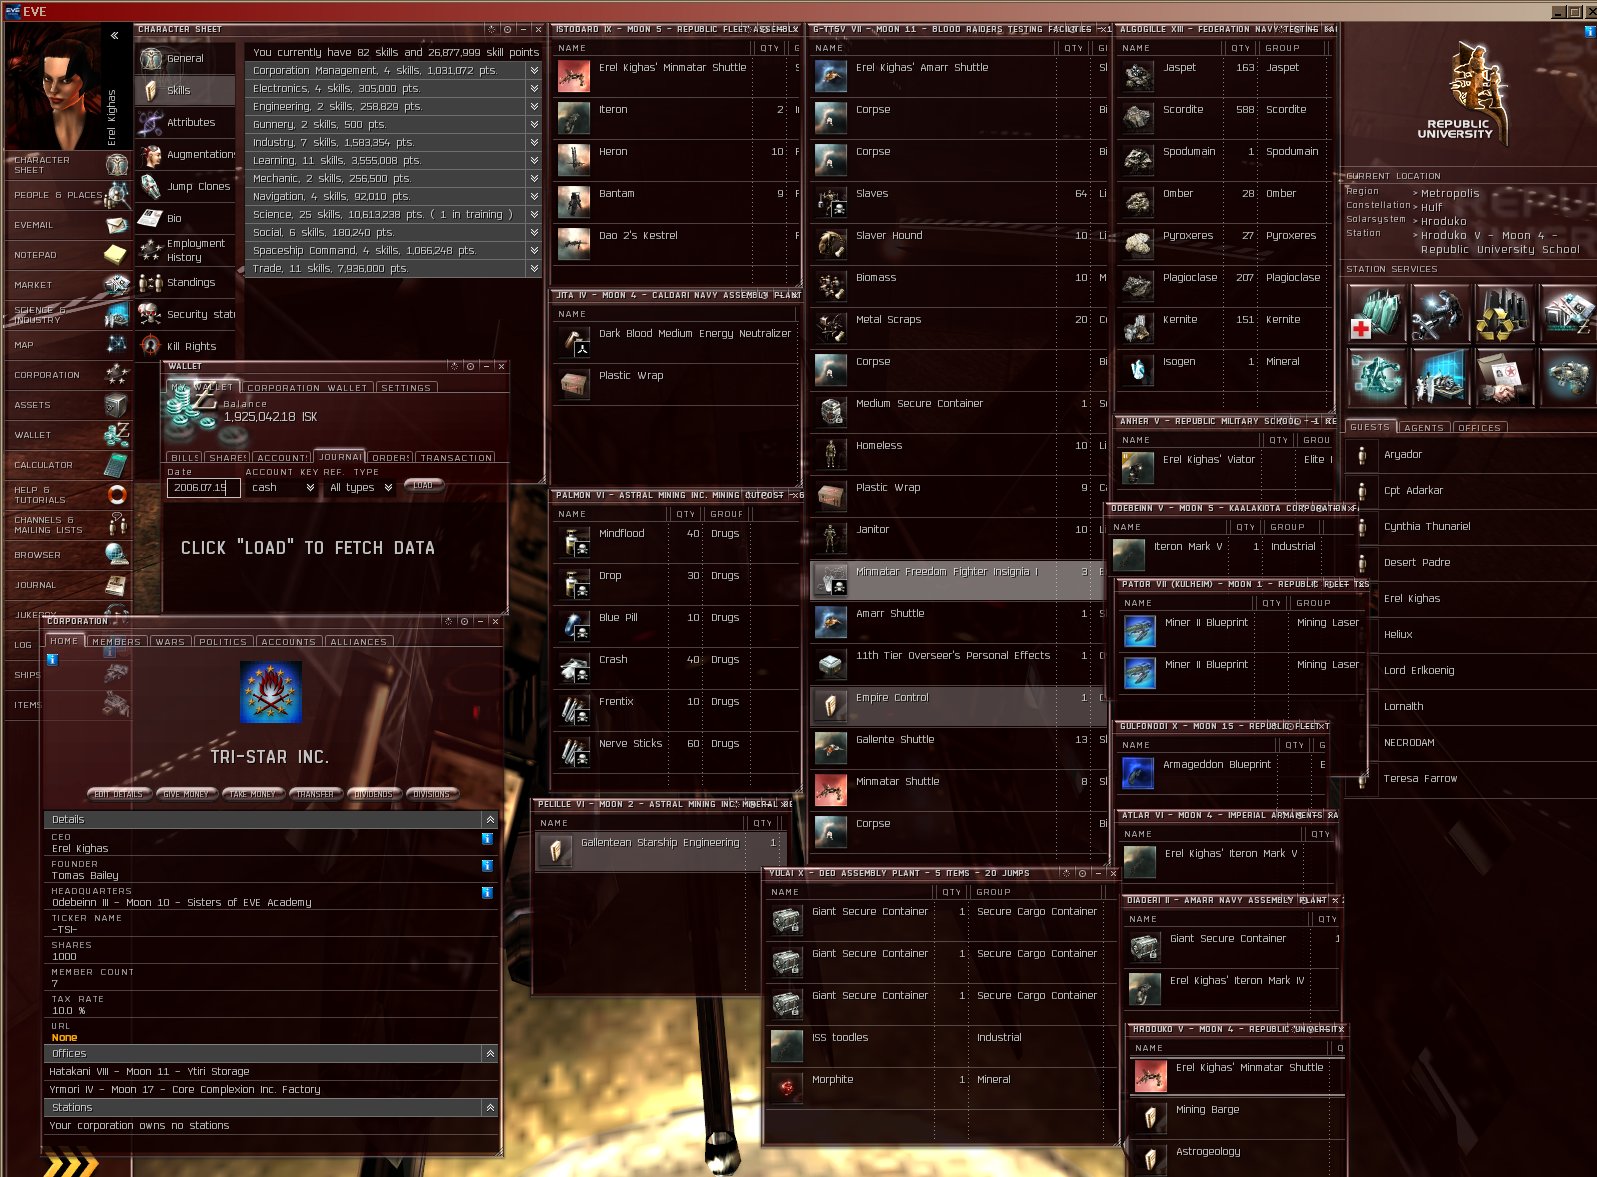Open EVEMail envelope in the Neocom sidebar
Image resolution: width=1597 pixels, height=1177 pixels.
pyautogui.click(x=68, y=225)
